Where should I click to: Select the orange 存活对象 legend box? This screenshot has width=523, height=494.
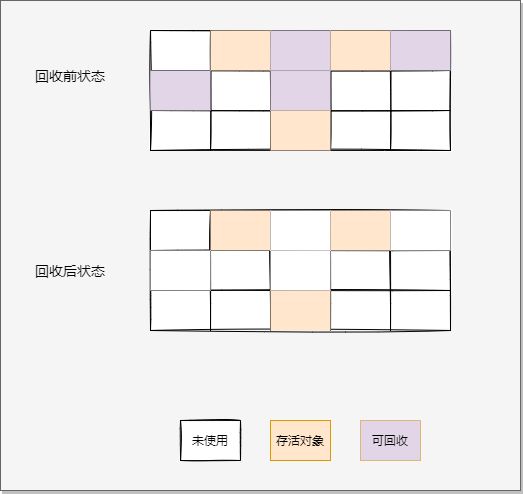(x=300, y=440)
